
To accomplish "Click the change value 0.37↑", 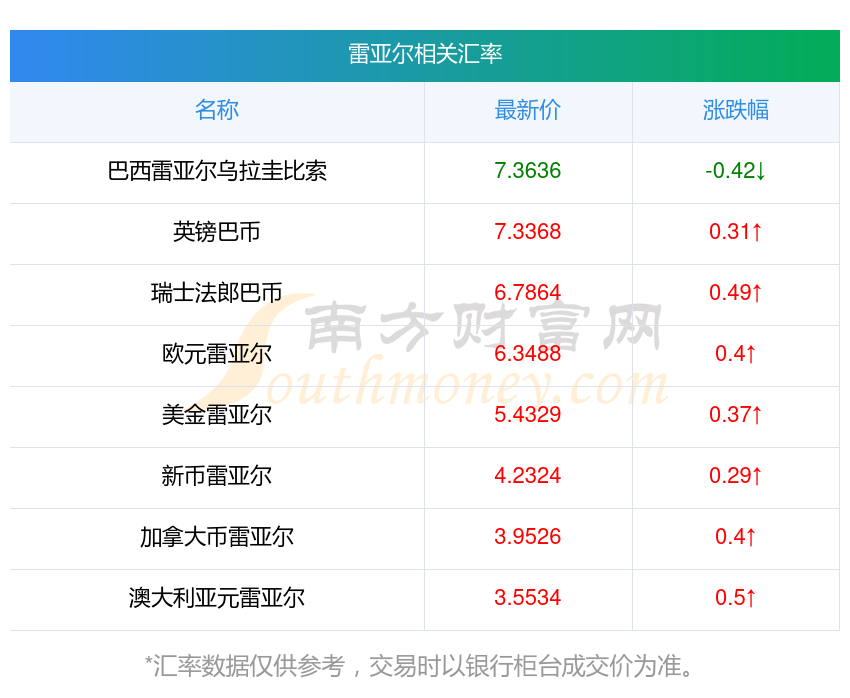I will (x=736, y=415).
